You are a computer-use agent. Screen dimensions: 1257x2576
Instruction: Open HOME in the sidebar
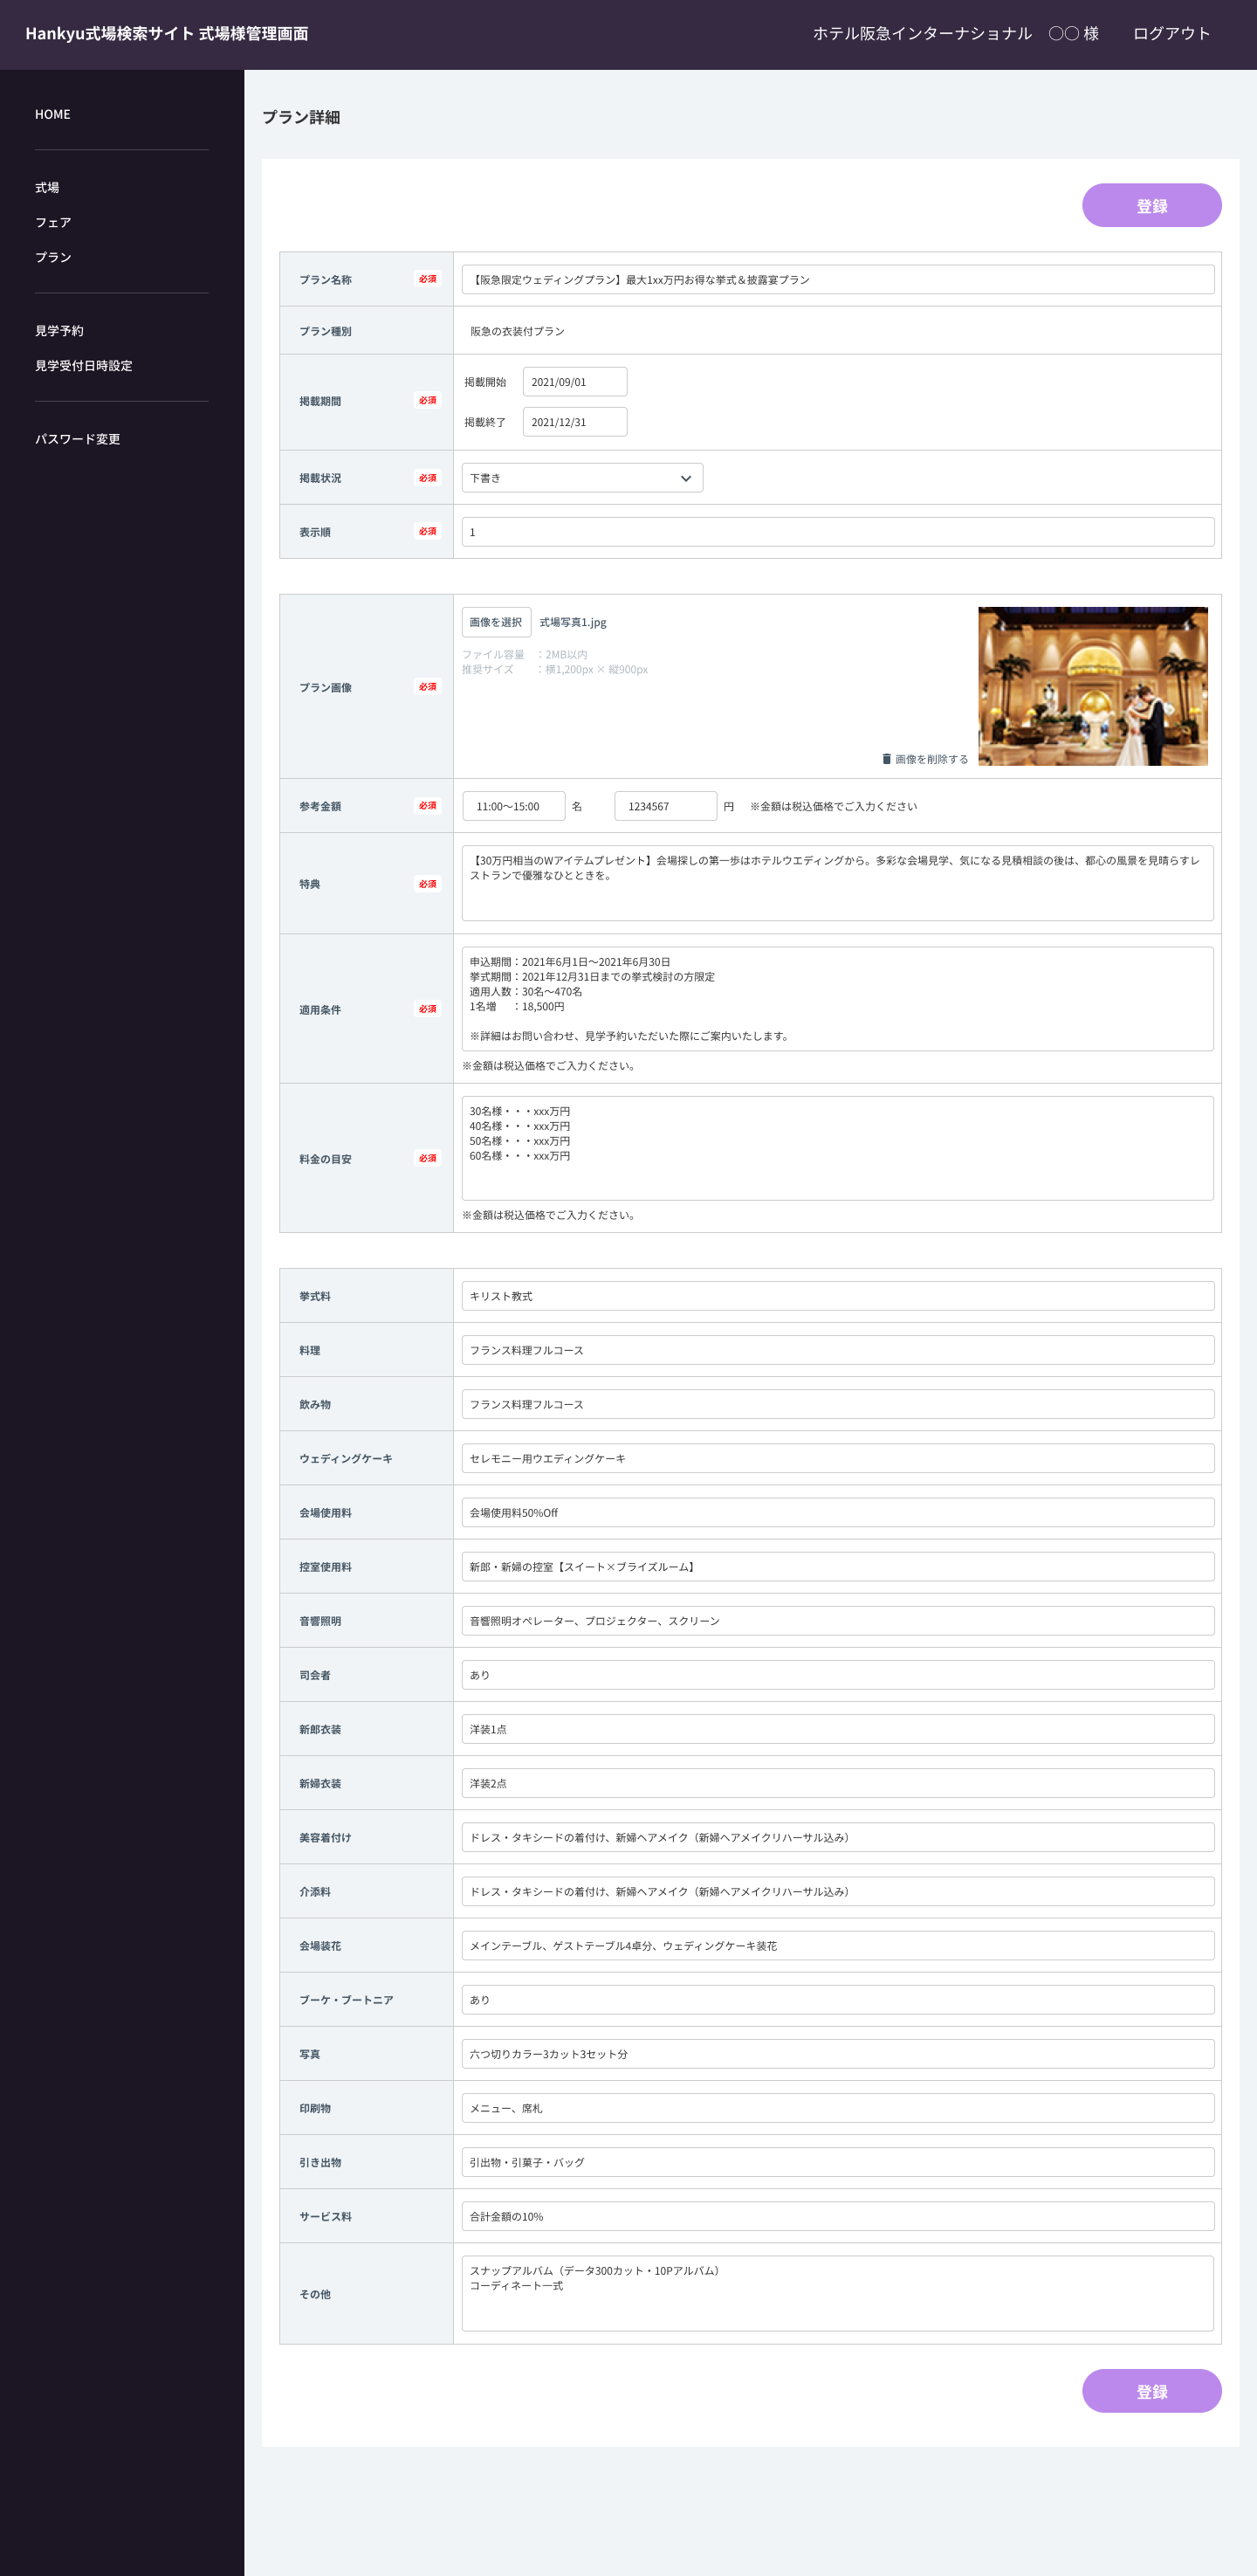pos(53,115)
